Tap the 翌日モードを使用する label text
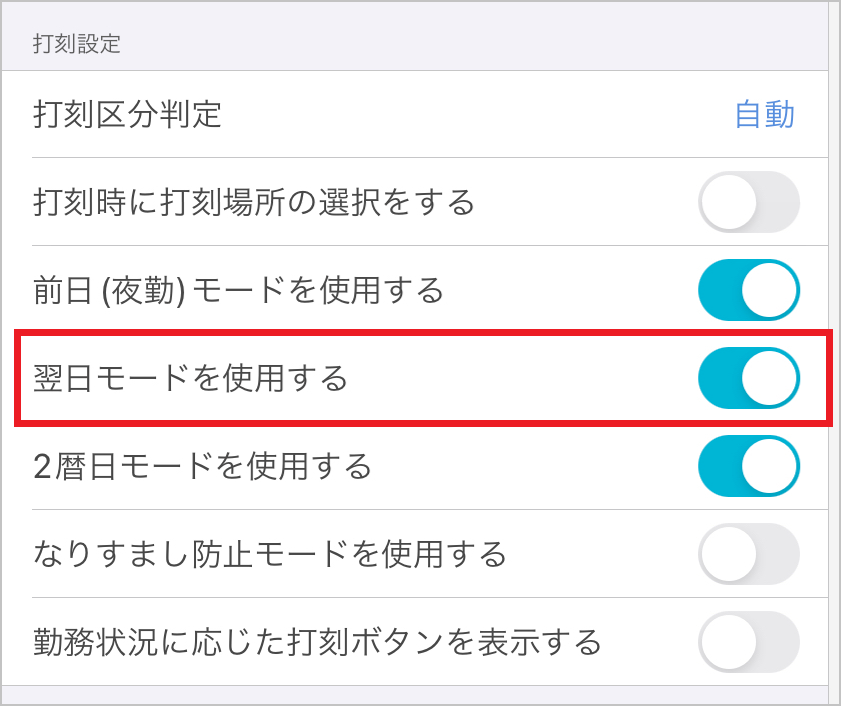 [x=190, y=379]
